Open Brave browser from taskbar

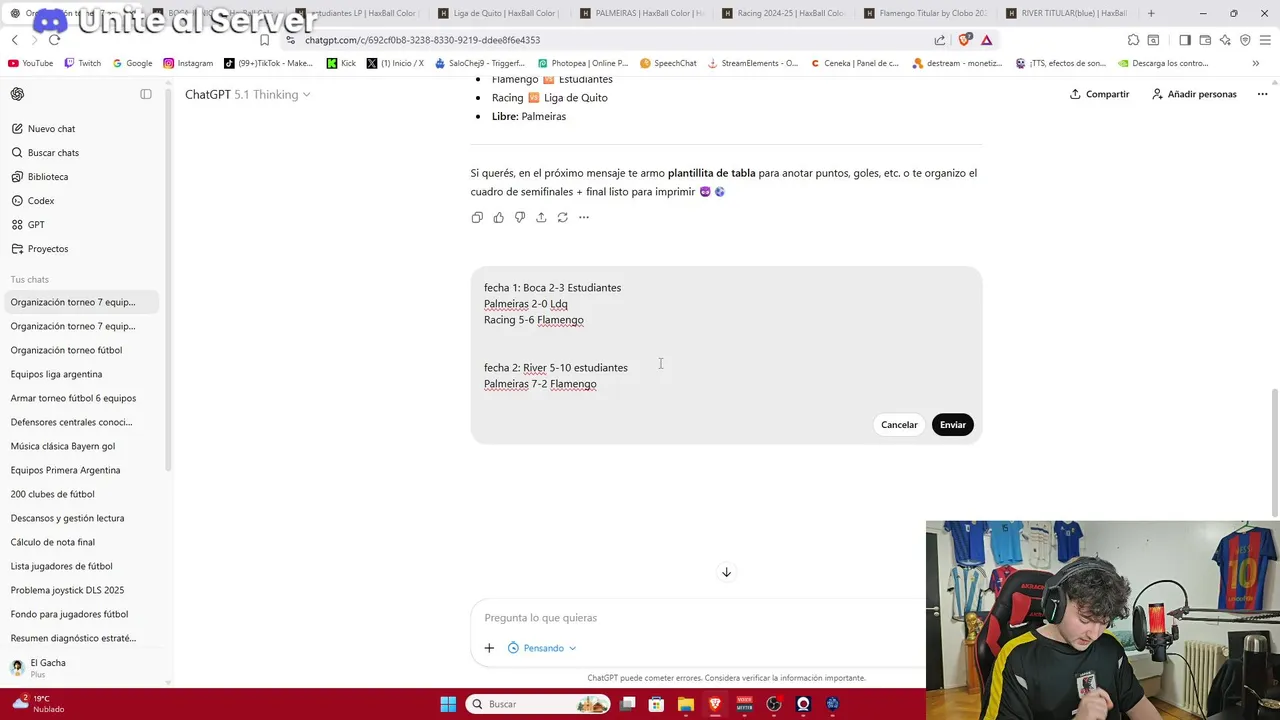(715, 704)
